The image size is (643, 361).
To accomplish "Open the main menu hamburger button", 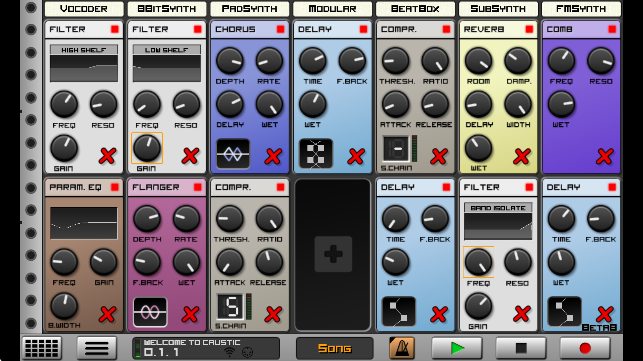I will pos(97,348).
